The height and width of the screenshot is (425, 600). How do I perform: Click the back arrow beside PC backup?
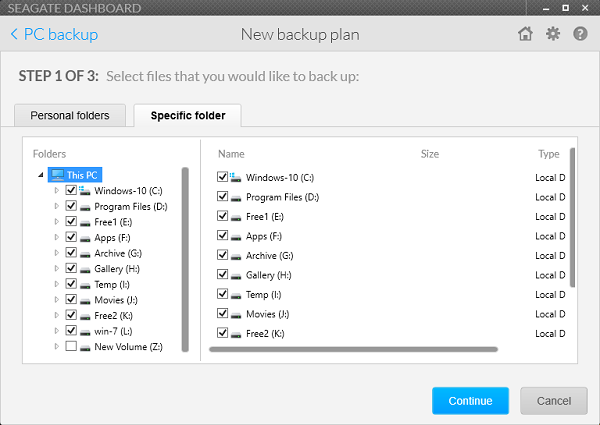(x=14, y=34)
